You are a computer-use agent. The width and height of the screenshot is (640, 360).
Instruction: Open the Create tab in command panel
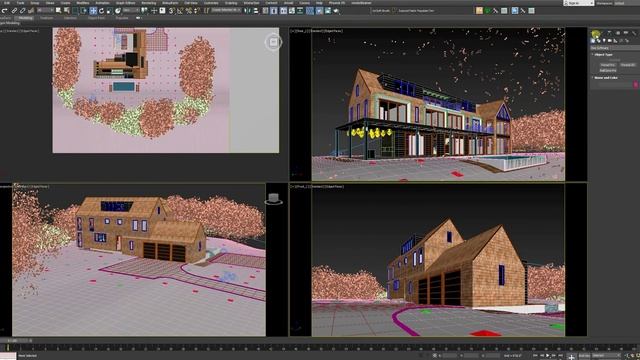(x=596, y=33)
